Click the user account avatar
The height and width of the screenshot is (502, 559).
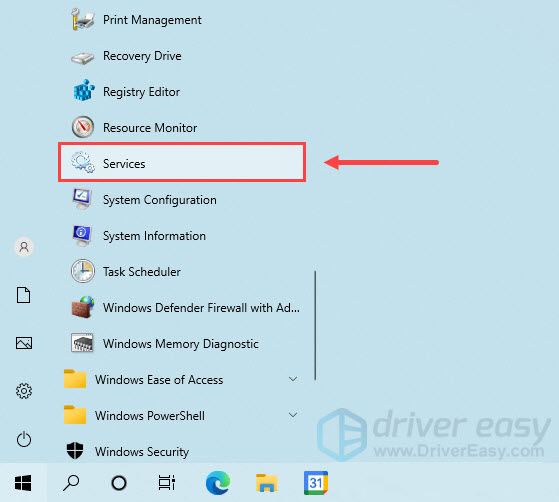(24, 247)
